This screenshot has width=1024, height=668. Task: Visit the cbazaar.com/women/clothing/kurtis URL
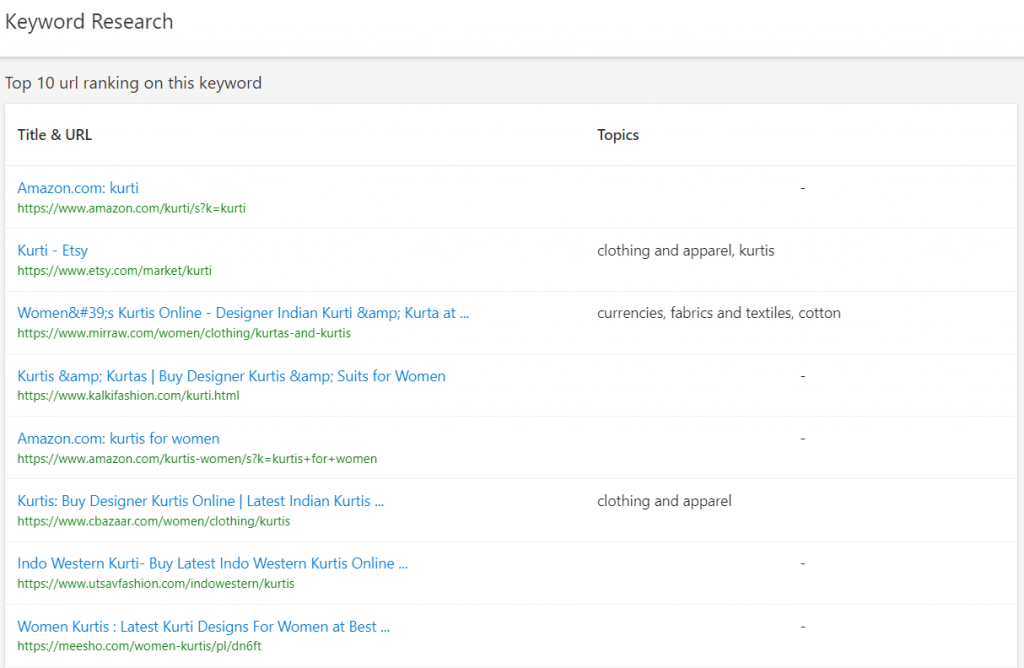(x=153, y=521)
